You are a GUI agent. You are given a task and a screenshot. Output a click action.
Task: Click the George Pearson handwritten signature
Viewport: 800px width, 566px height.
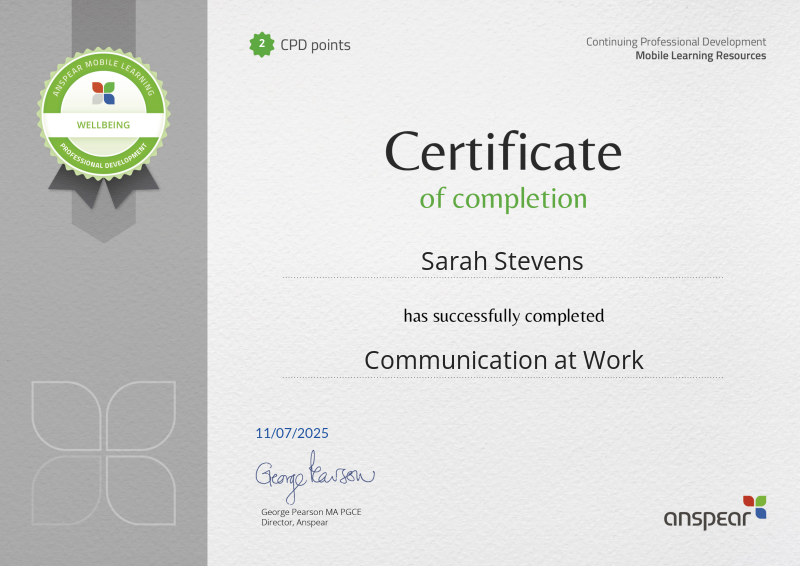[315, 476]
